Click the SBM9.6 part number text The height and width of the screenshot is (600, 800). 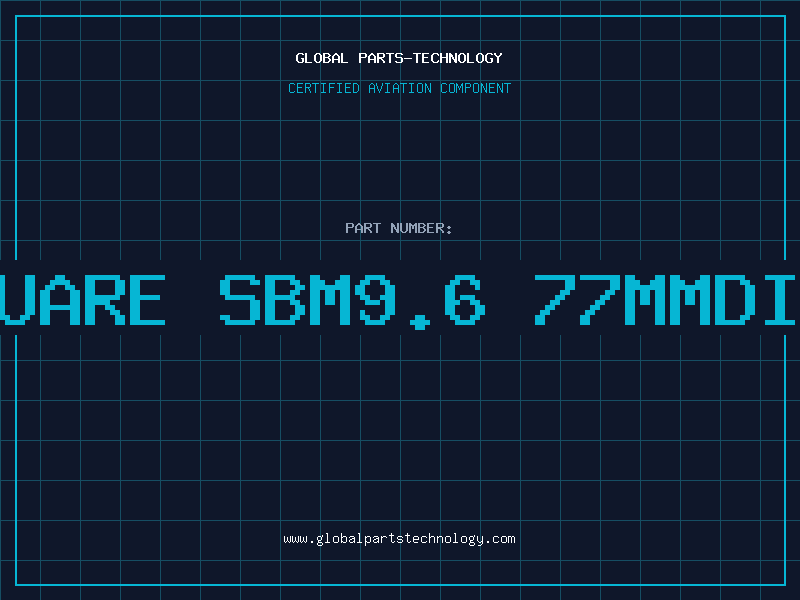click(352, 301)
